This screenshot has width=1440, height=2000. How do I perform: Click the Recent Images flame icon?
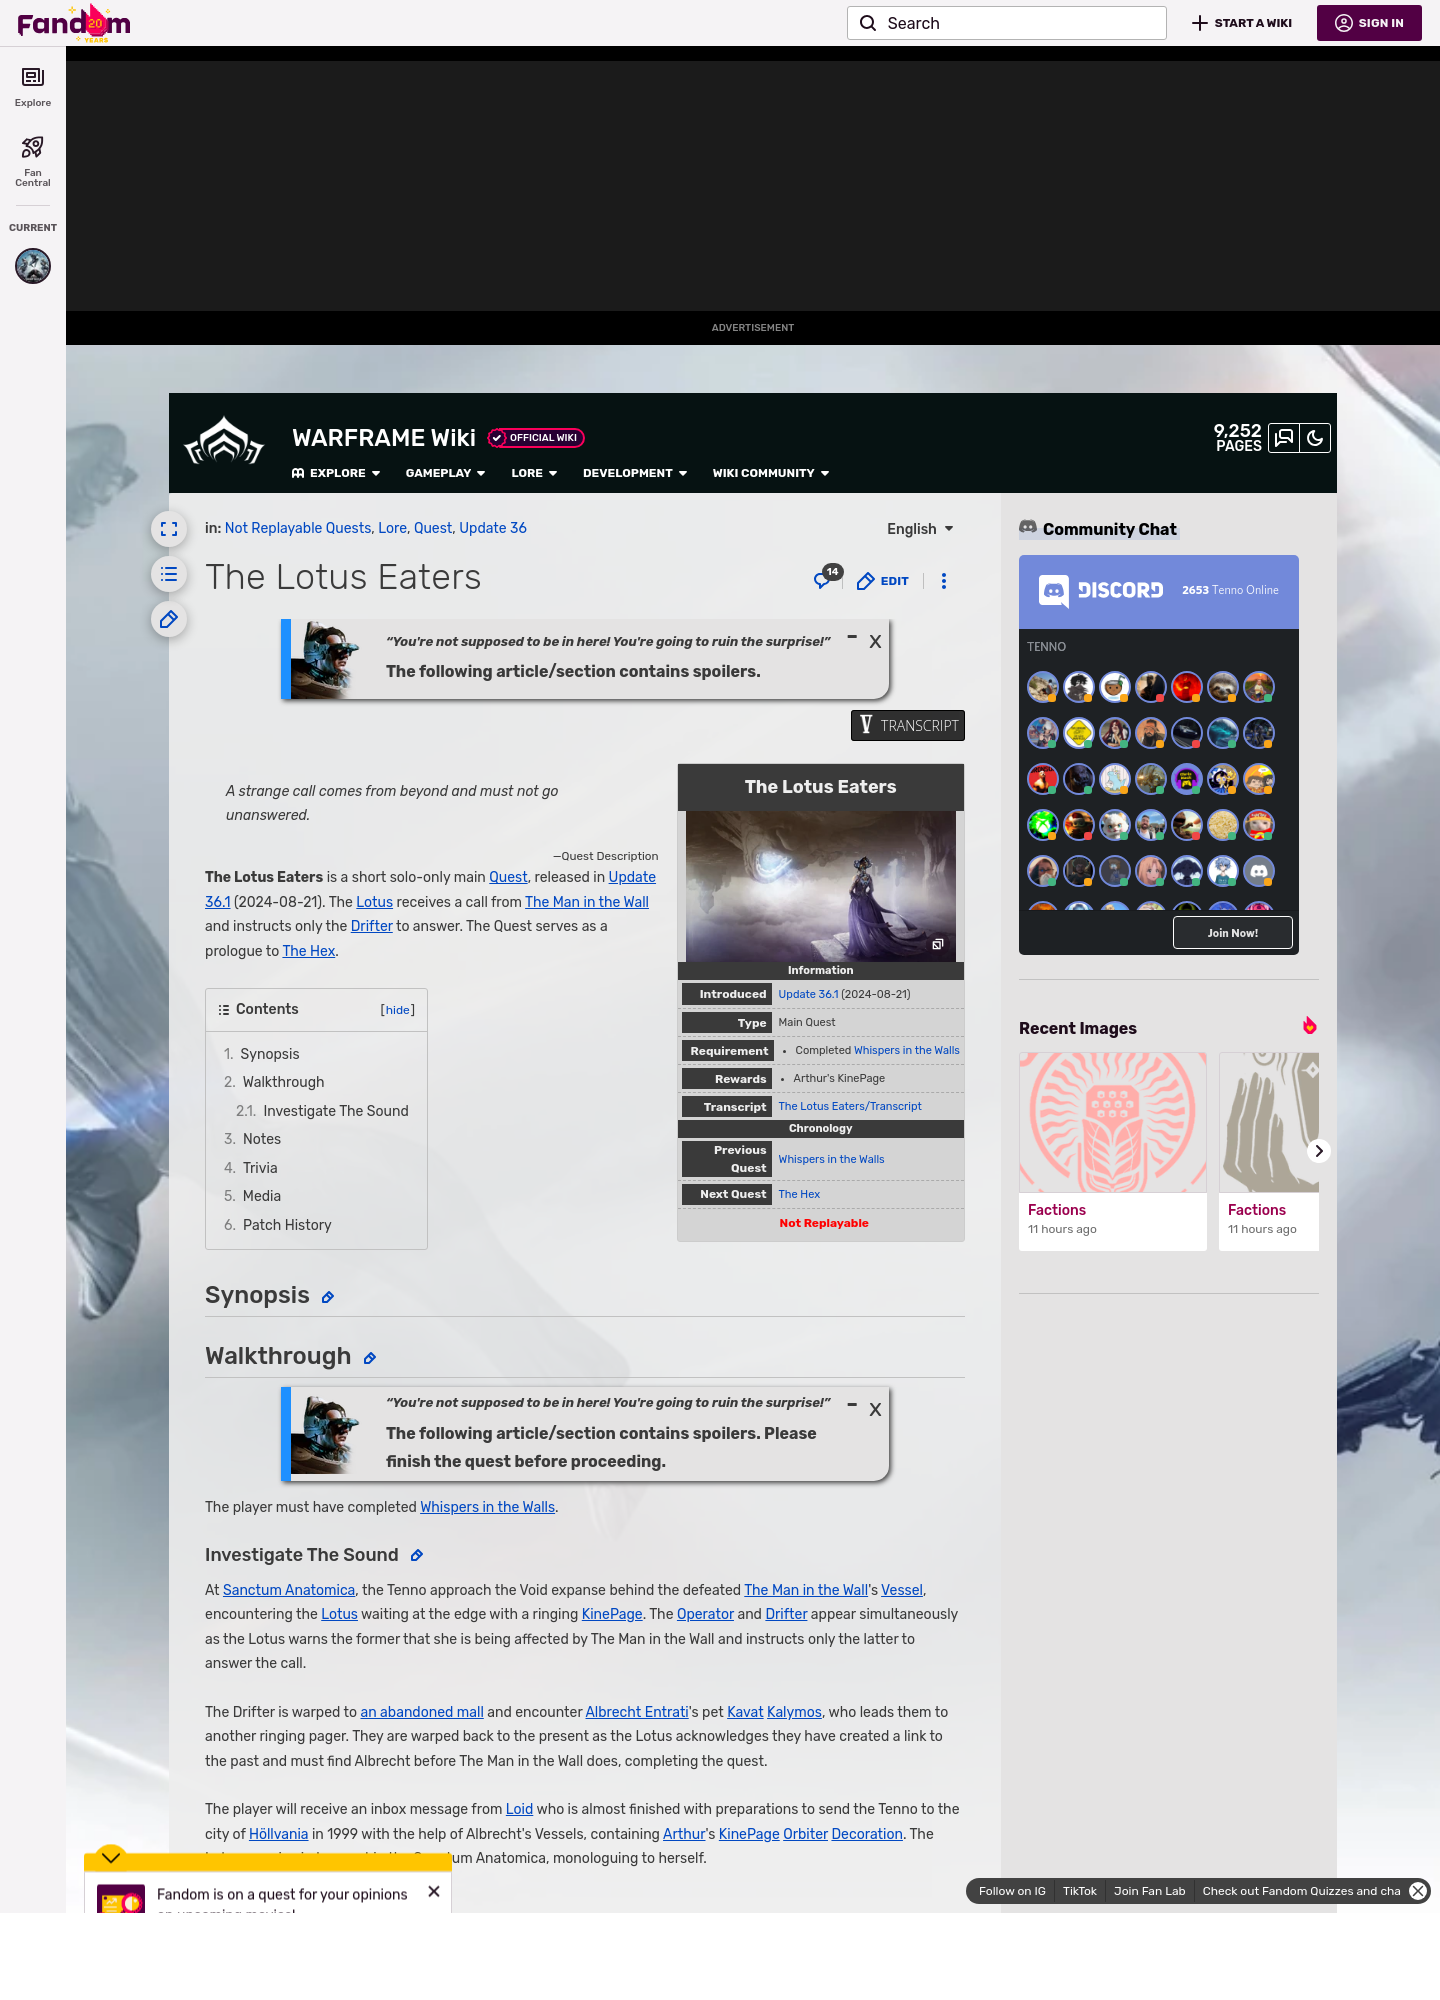click(1310, 1026)
